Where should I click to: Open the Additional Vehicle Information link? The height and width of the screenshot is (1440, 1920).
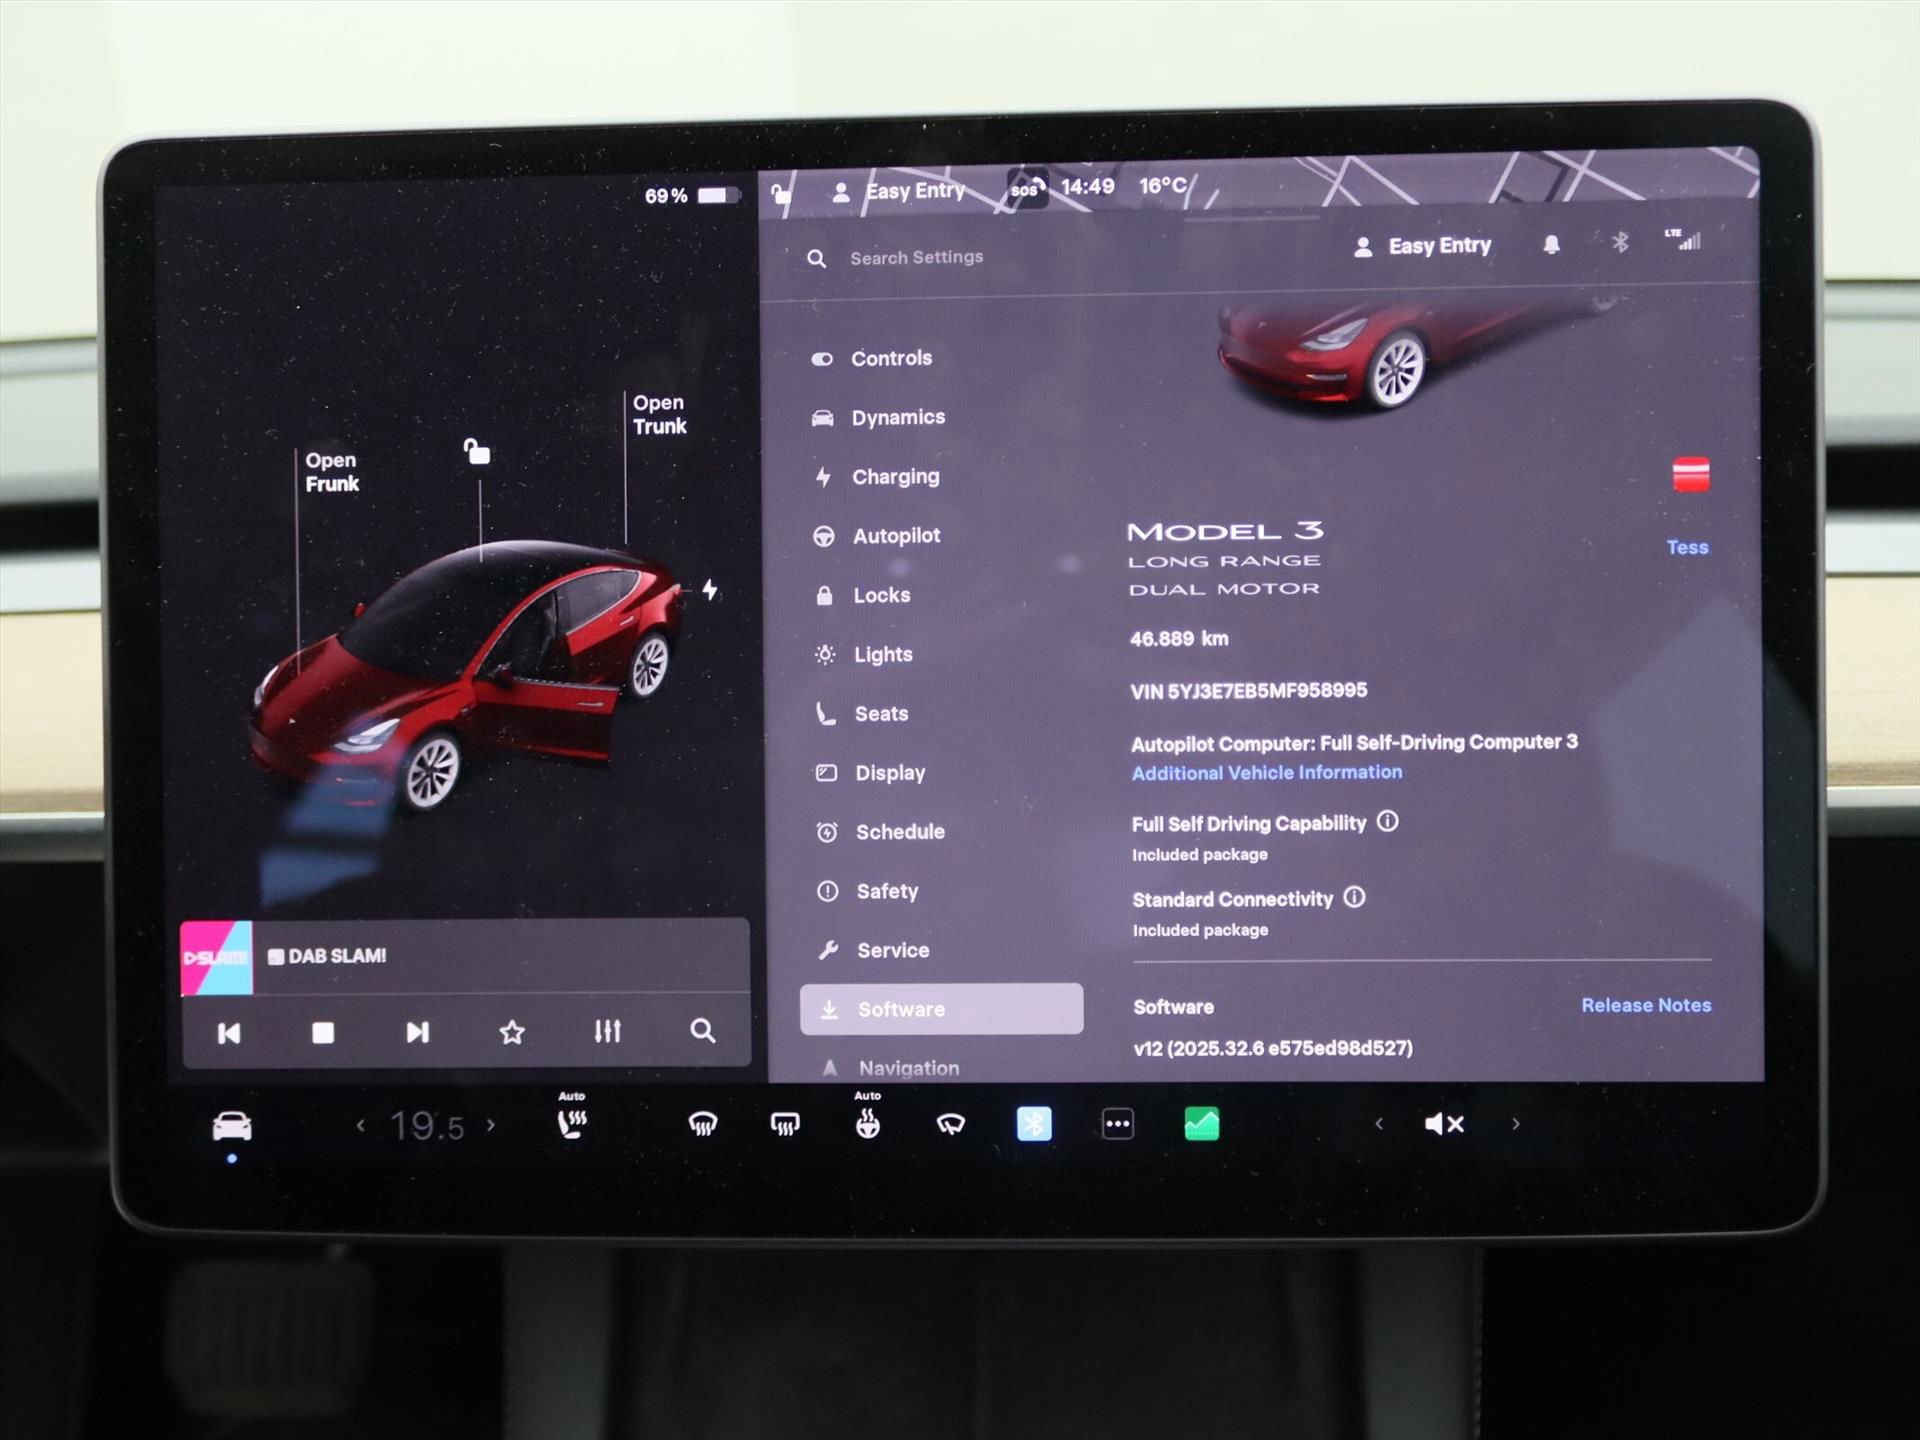(x=1266, y=772)
